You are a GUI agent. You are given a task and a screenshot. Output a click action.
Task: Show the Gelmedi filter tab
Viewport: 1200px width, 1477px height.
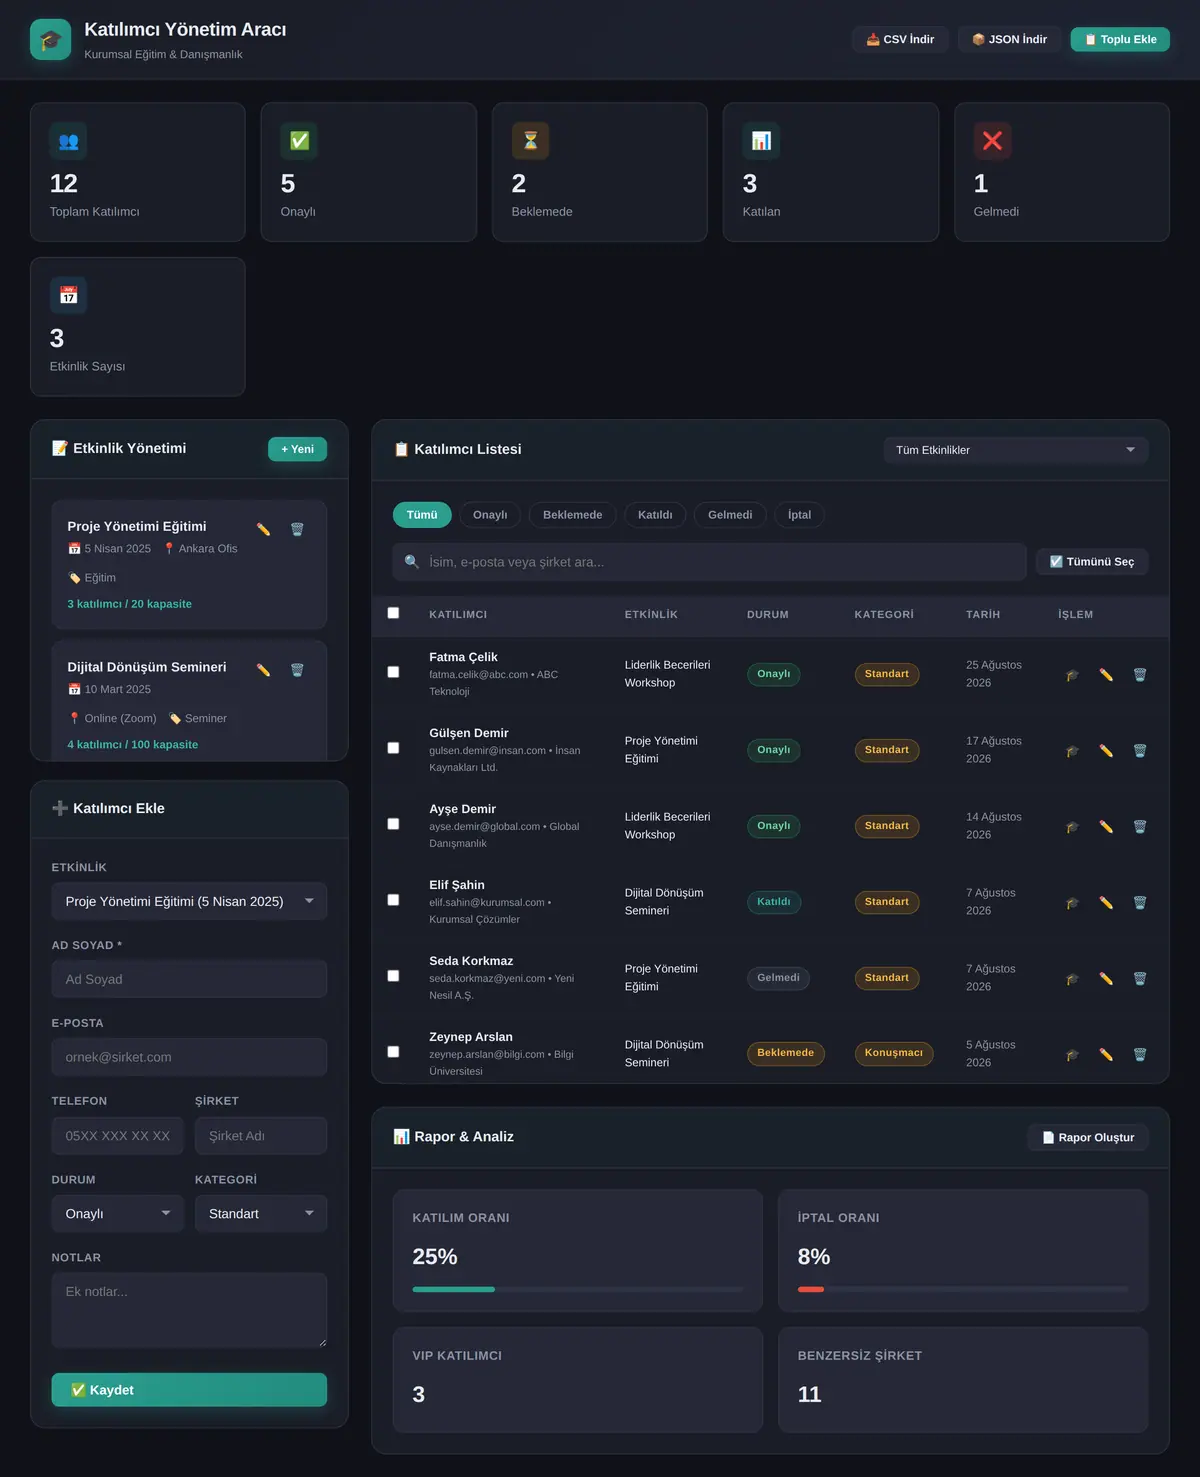tap(730, 515)
